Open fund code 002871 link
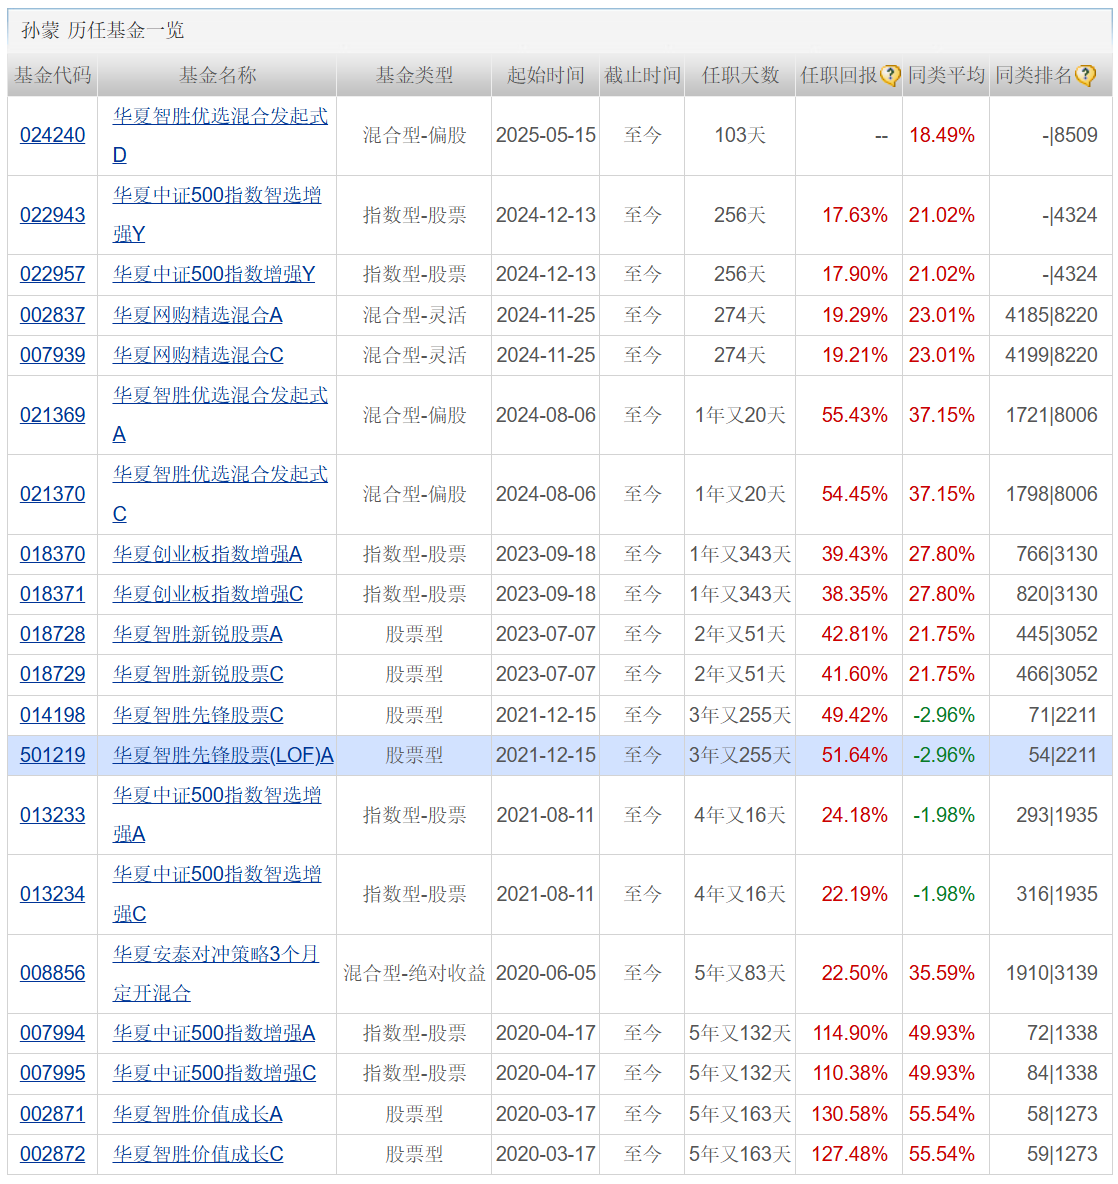This screenshot has width=1118, height=1184. click(x=52, y=1115)
